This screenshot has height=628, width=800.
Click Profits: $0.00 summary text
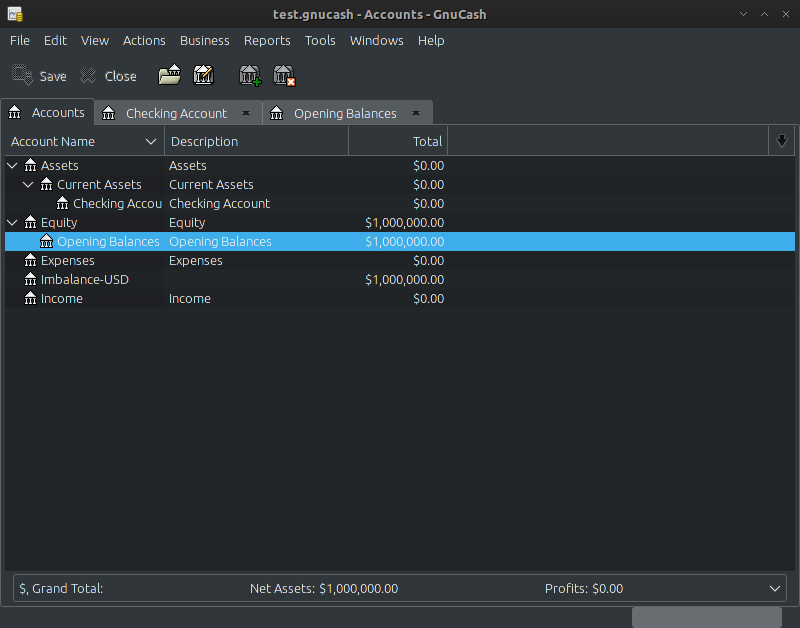584,589
